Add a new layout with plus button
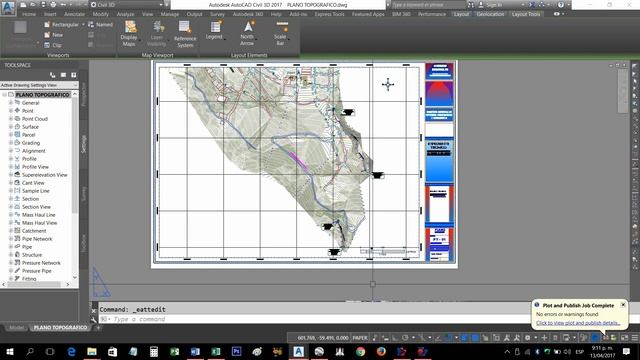640x360 pixels. 98,328
